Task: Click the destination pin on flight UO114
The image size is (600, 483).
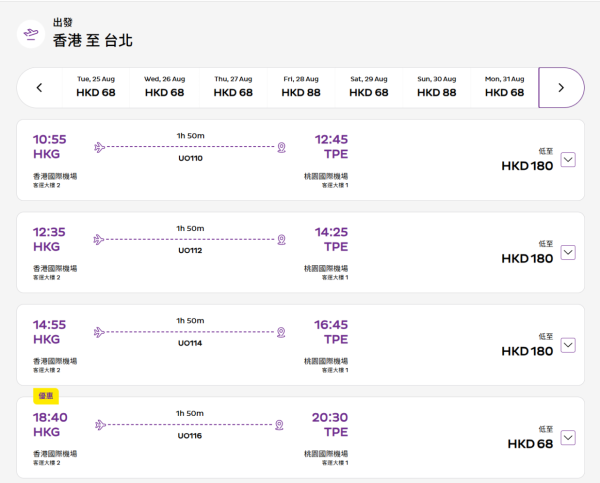Action: coord(282,332)
